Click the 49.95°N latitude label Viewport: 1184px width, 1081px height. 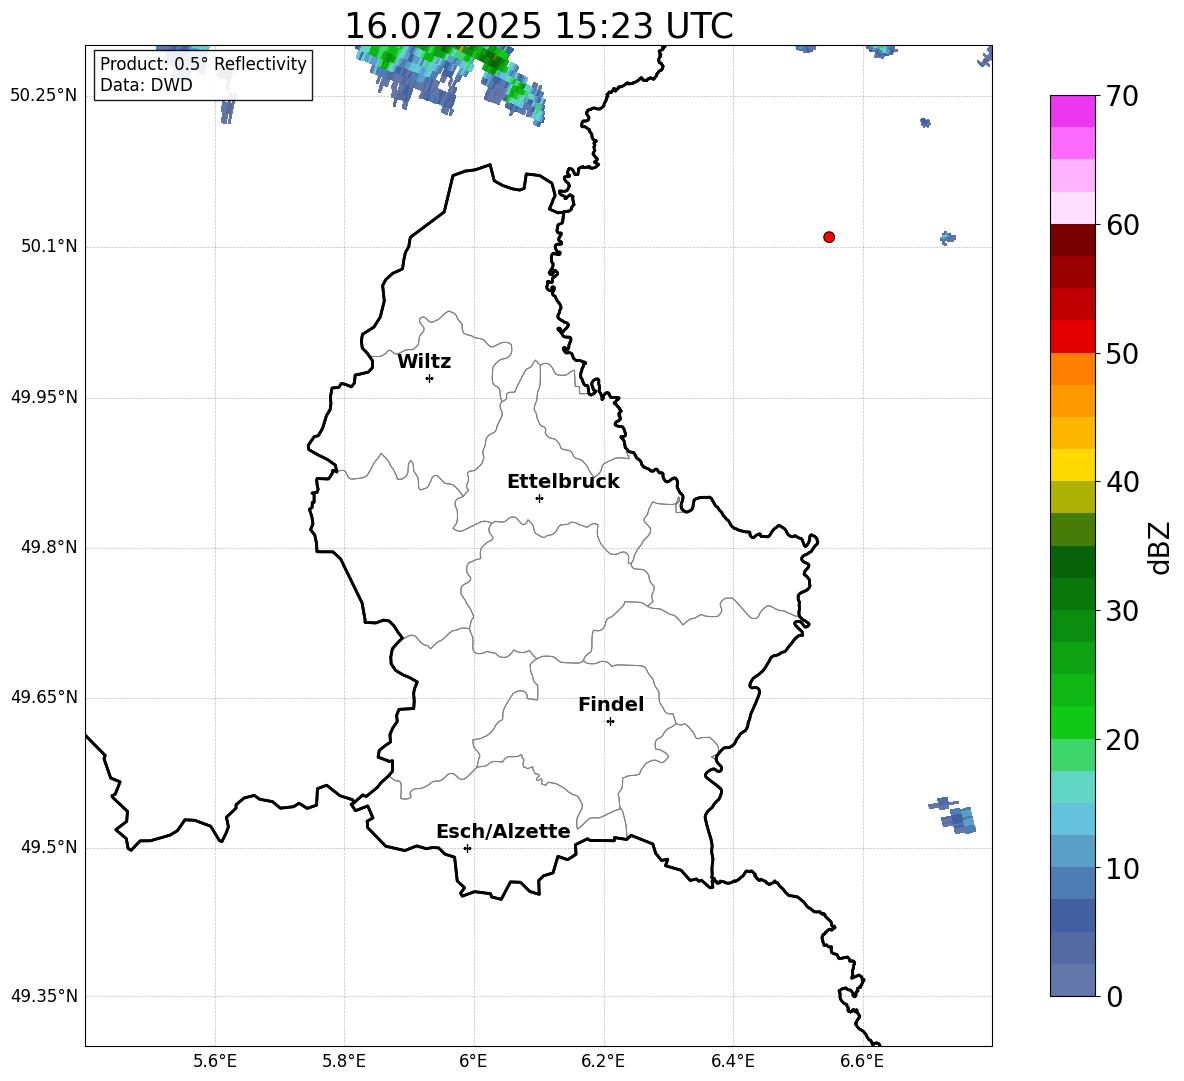[x=44, y=397]
